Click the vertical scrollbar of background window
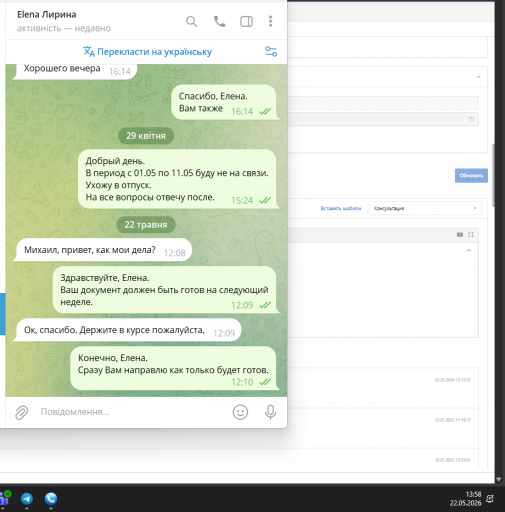Screen dimensions: 505x512 point(493,176)
